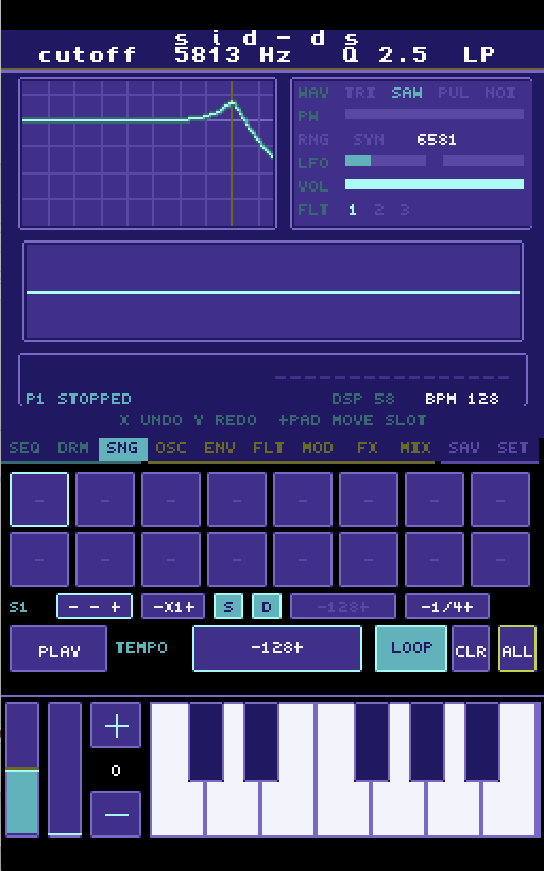Open the FLT tab
The height and width of the screenshot is (871, 544).
point(269,448)
